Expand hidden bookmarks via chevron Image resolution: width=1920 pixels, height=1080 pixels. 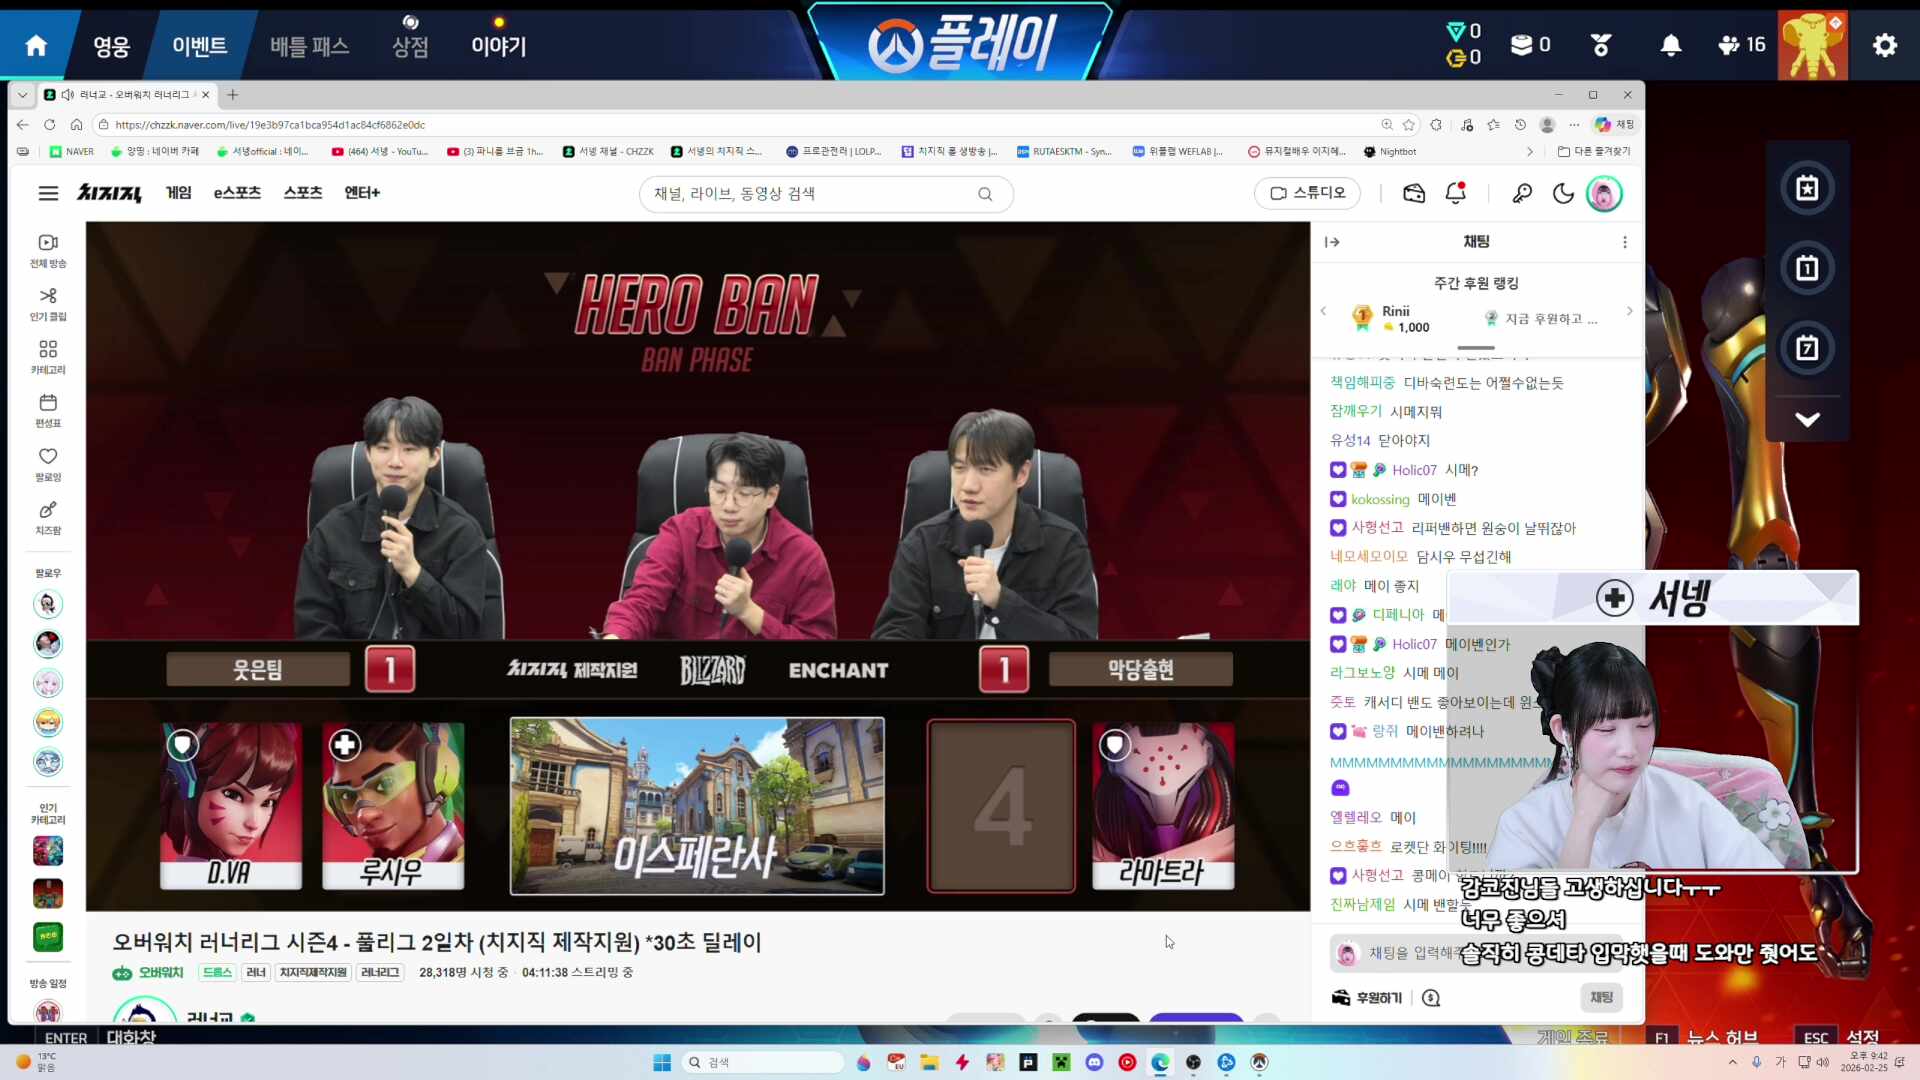click(1531, 151)
